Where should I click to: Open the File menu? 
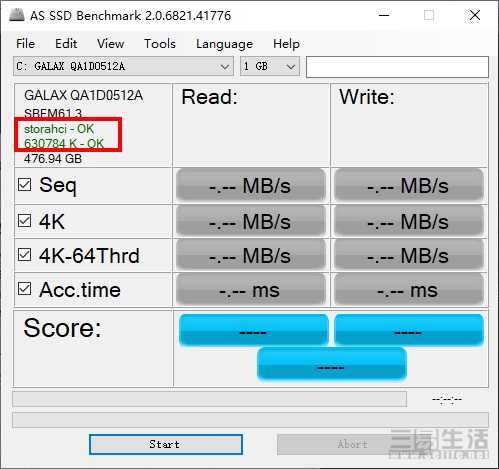click(x=25, y=44)
